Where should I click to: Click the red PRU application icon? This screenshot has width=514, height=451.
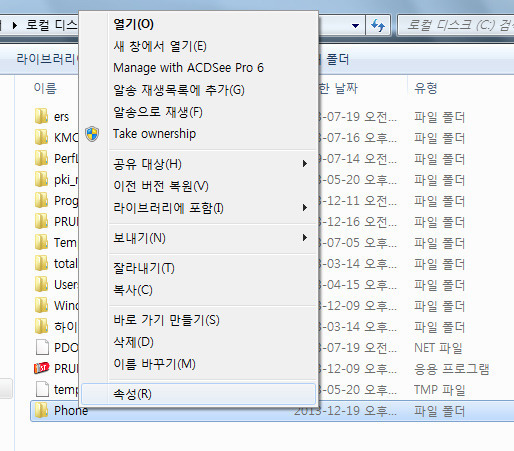(42, 368)
